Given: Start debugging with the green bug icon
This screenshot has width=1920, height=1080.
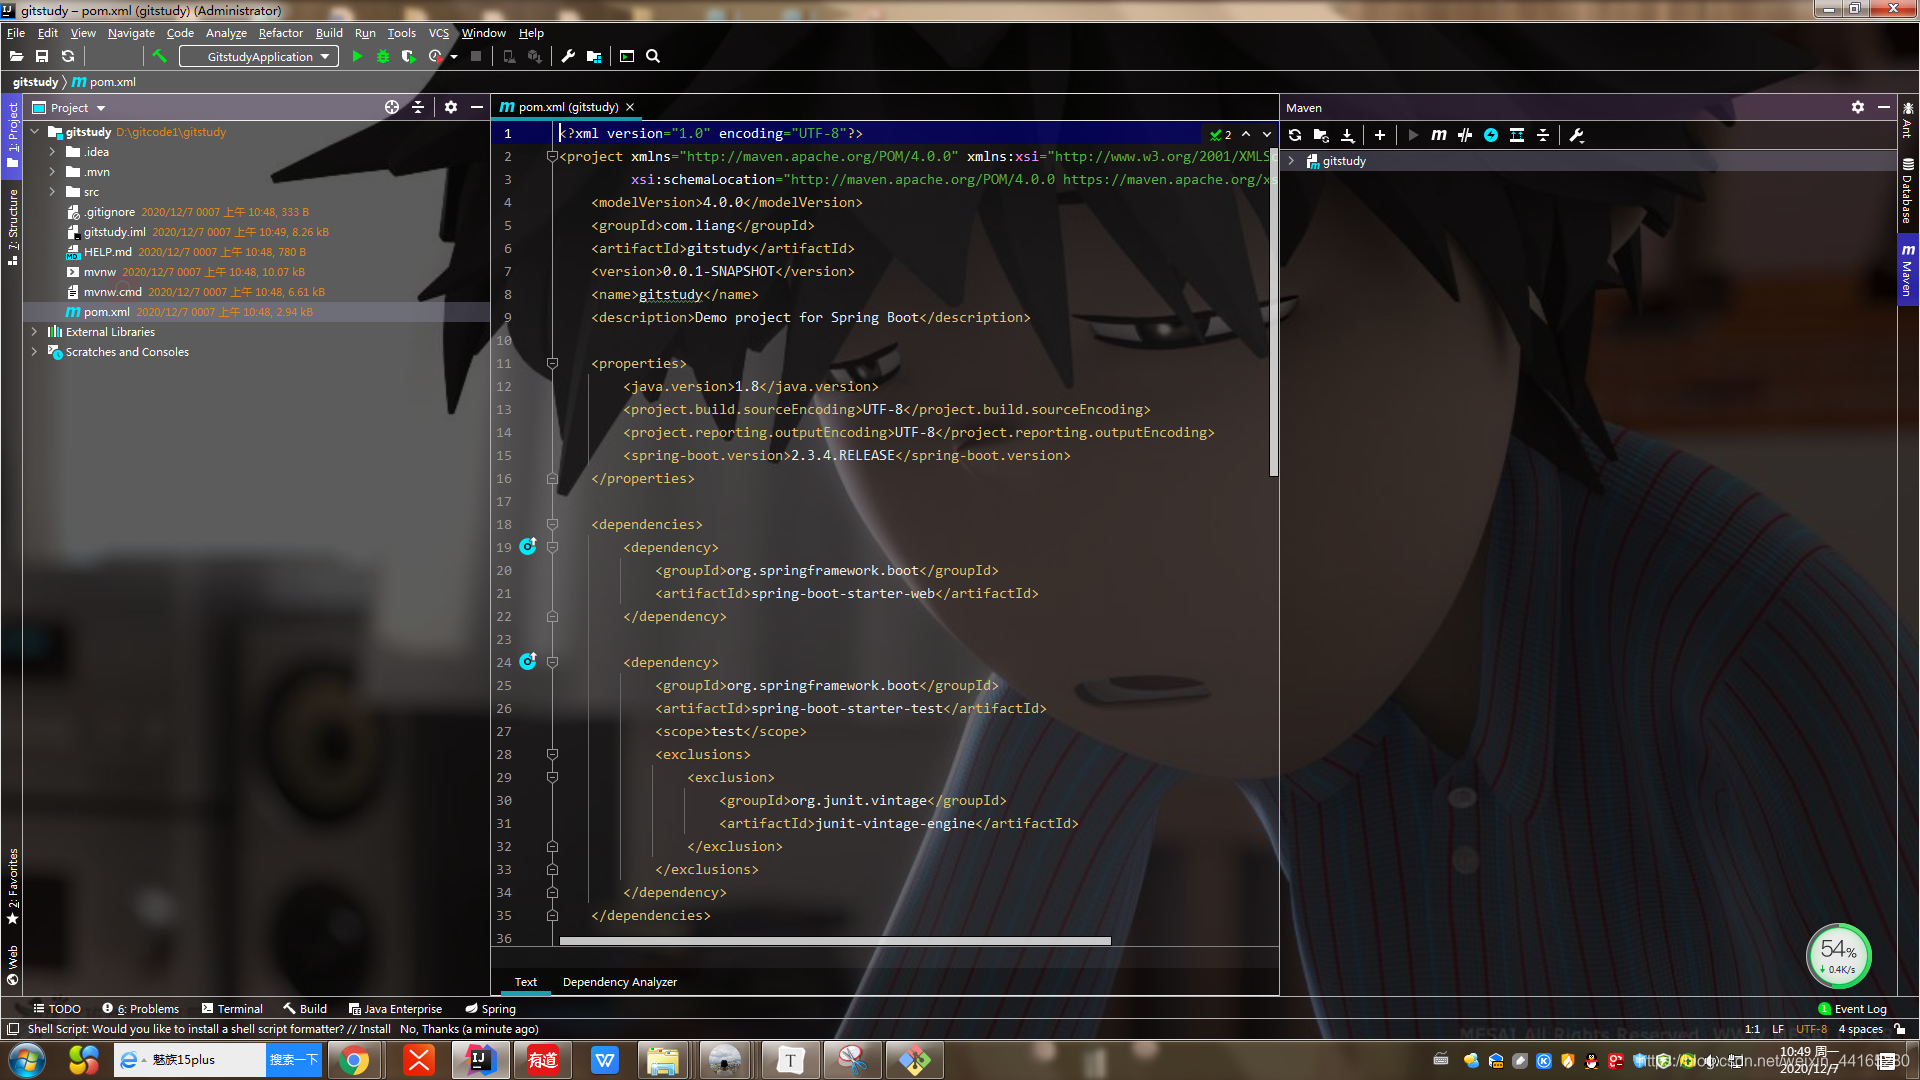Looking at the screenshot, I should [382, 56].
